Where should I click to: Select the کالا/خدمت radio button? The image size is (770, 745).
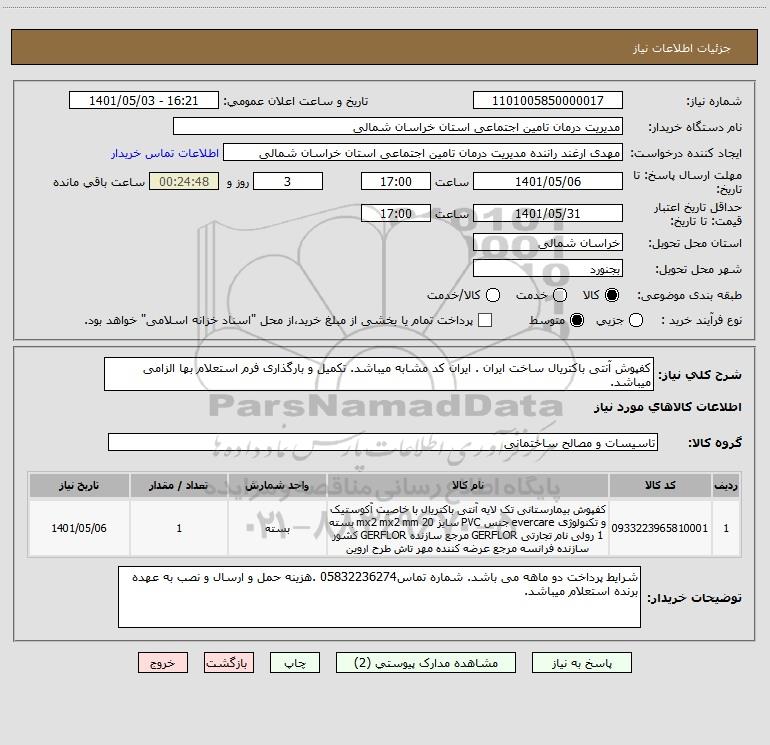(493, 295)
